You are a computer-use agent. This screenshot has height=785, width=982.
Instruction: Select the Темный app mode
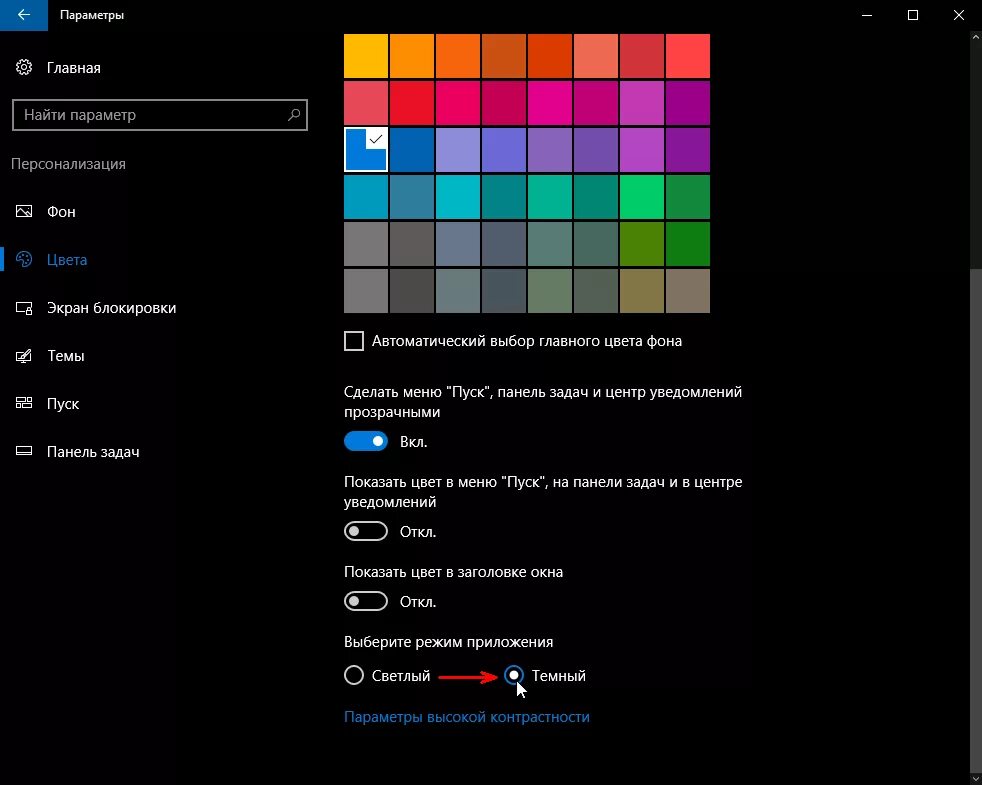pos(514,675)
